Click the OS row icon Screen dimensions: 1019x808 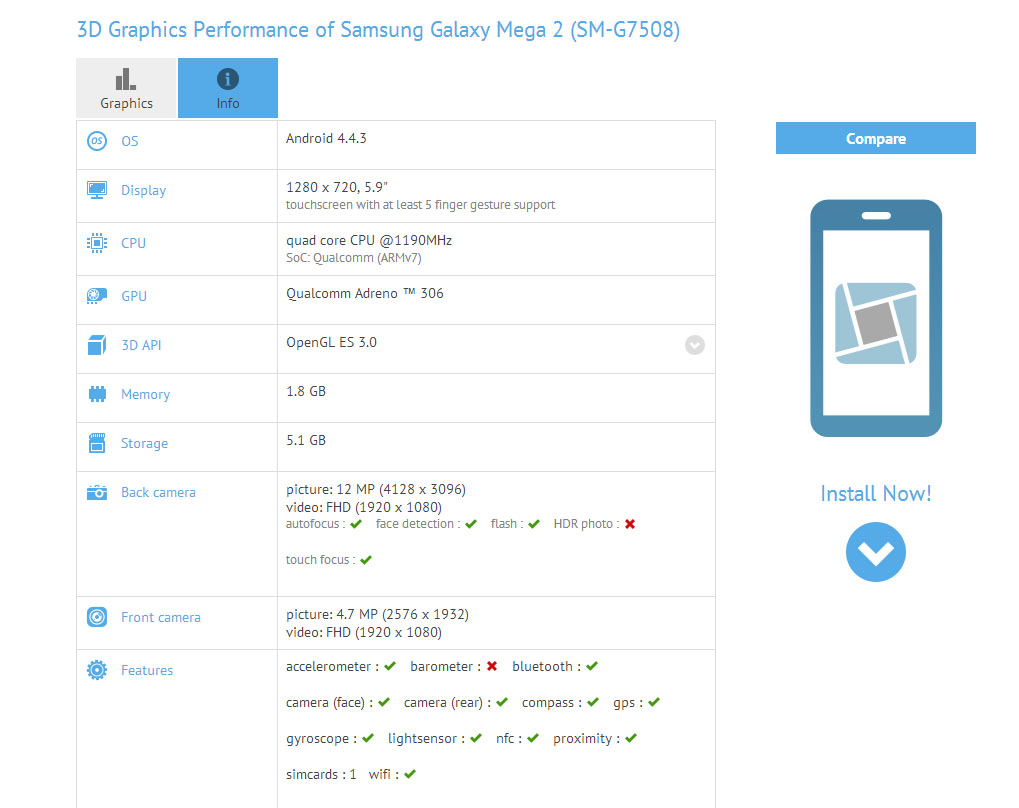pyautogui.click(x=97, y=140)
